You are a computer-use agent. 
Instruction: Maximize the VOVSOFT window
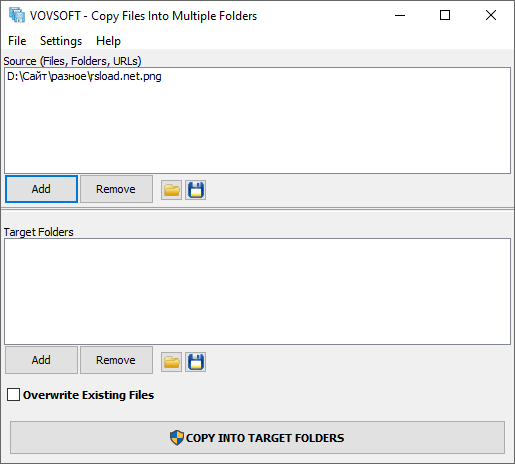pos(445,15)
